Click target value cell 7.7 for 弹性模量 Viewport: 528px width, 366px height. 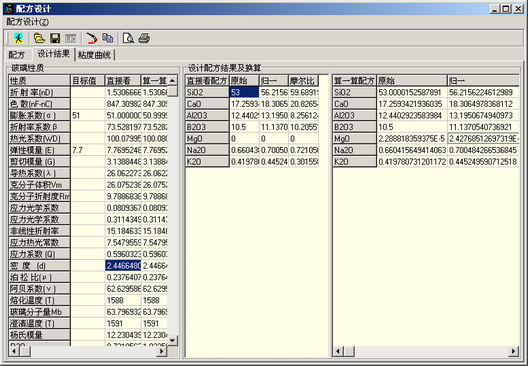point(88,150)
